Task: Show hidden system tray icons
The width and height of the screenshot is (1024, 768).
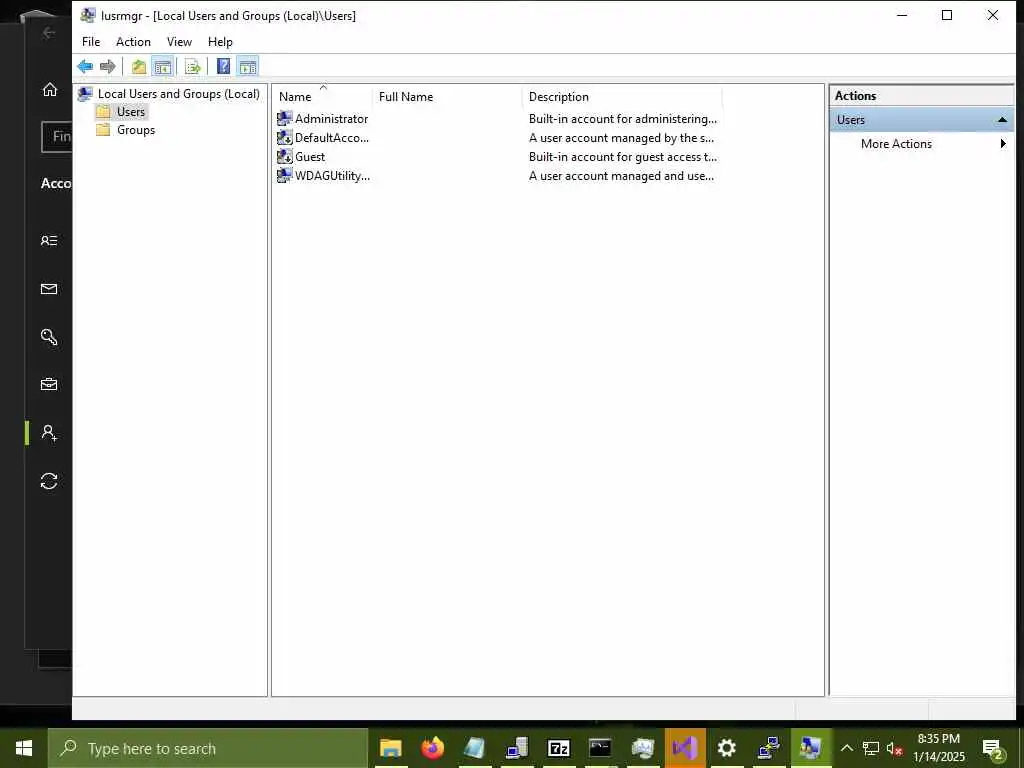Action: (x=846, y=748)
